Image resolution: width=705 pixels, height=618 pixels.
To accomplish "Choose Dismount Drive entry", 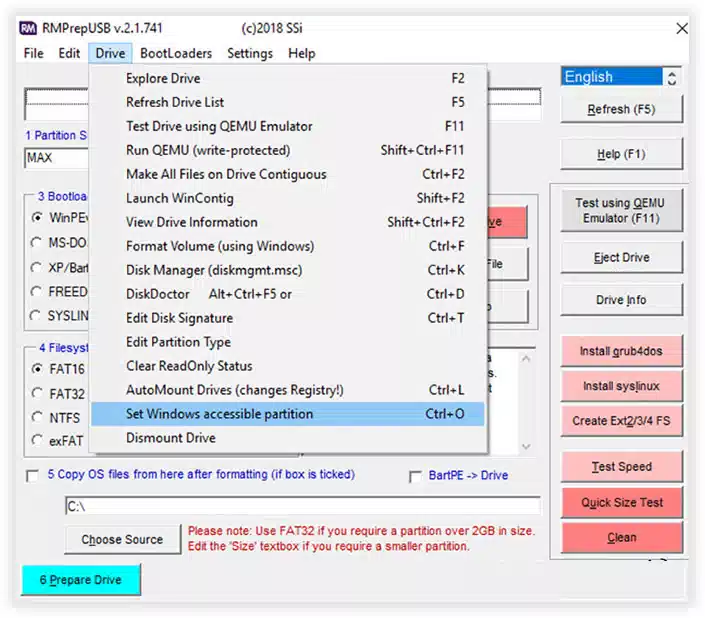I will coord(288,438).
